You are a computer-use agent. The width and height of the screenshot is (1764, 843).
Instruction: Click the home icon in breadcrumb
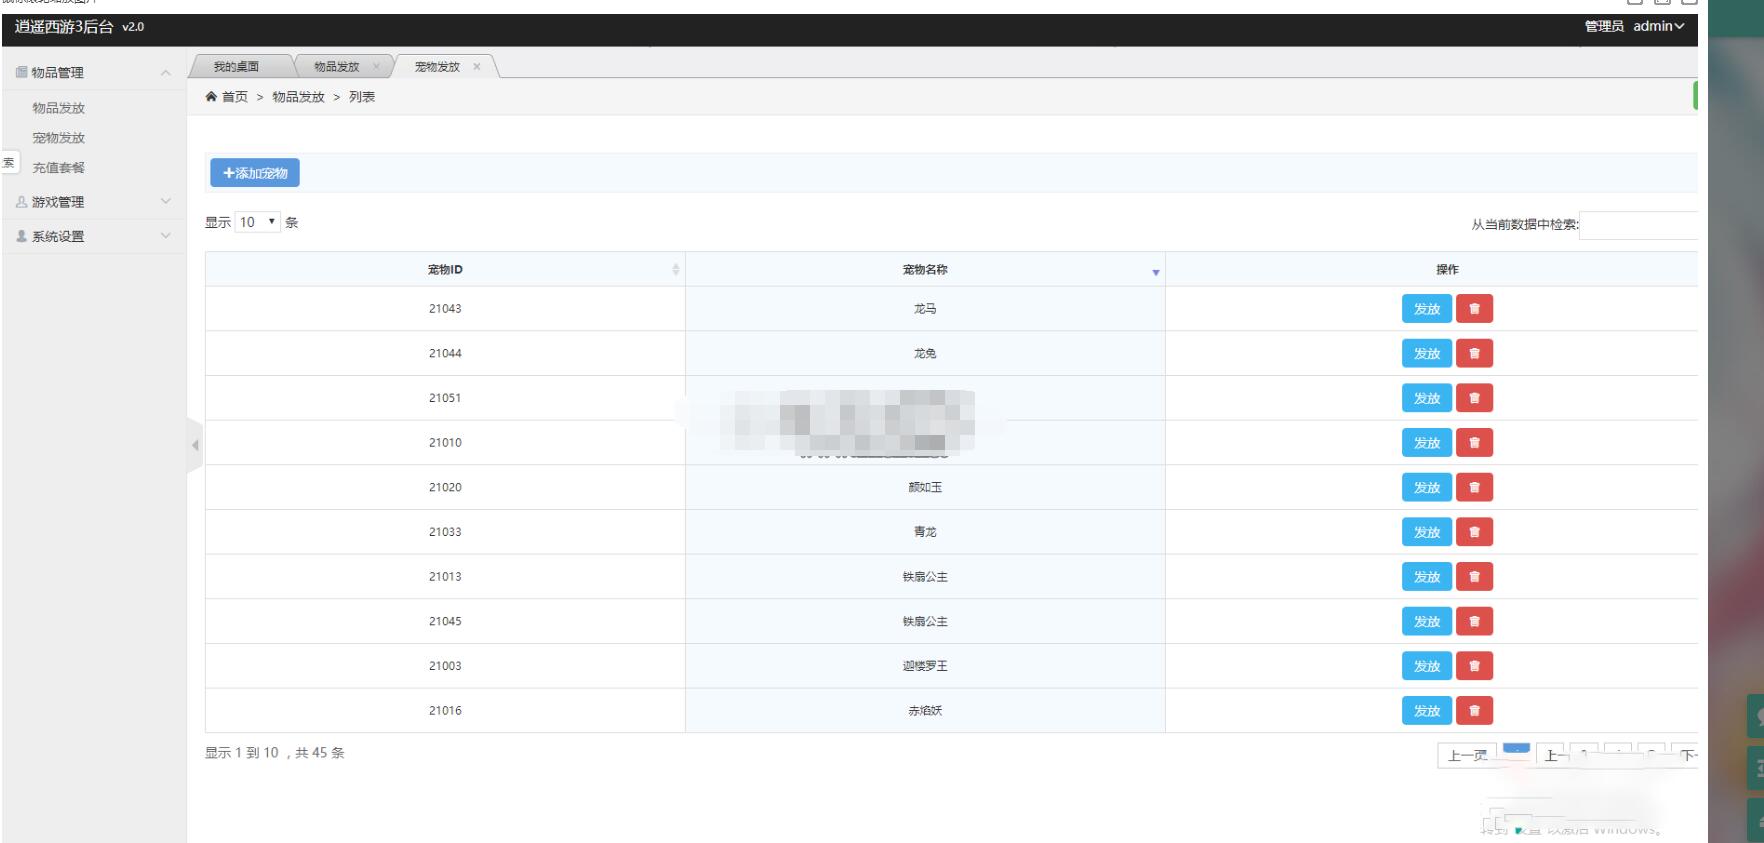(211, 97)
